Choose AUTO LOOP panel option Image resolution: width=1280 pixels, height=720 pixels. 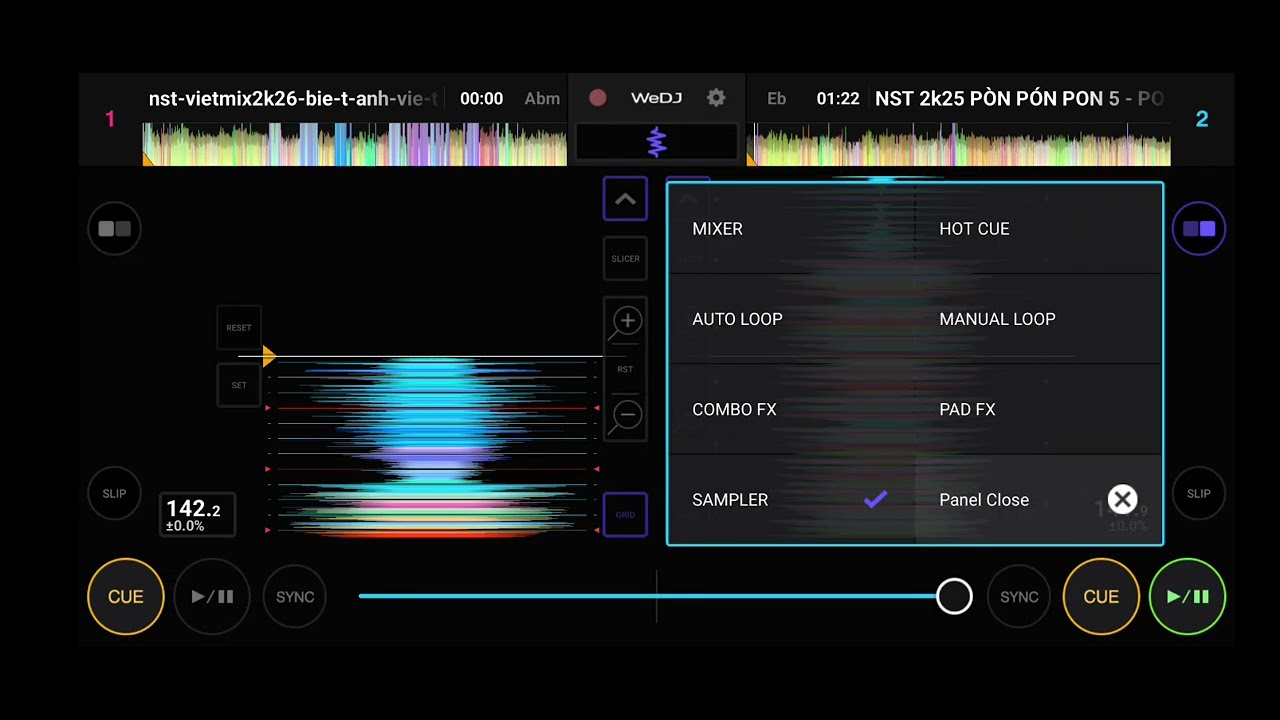(x=792, y=319)
